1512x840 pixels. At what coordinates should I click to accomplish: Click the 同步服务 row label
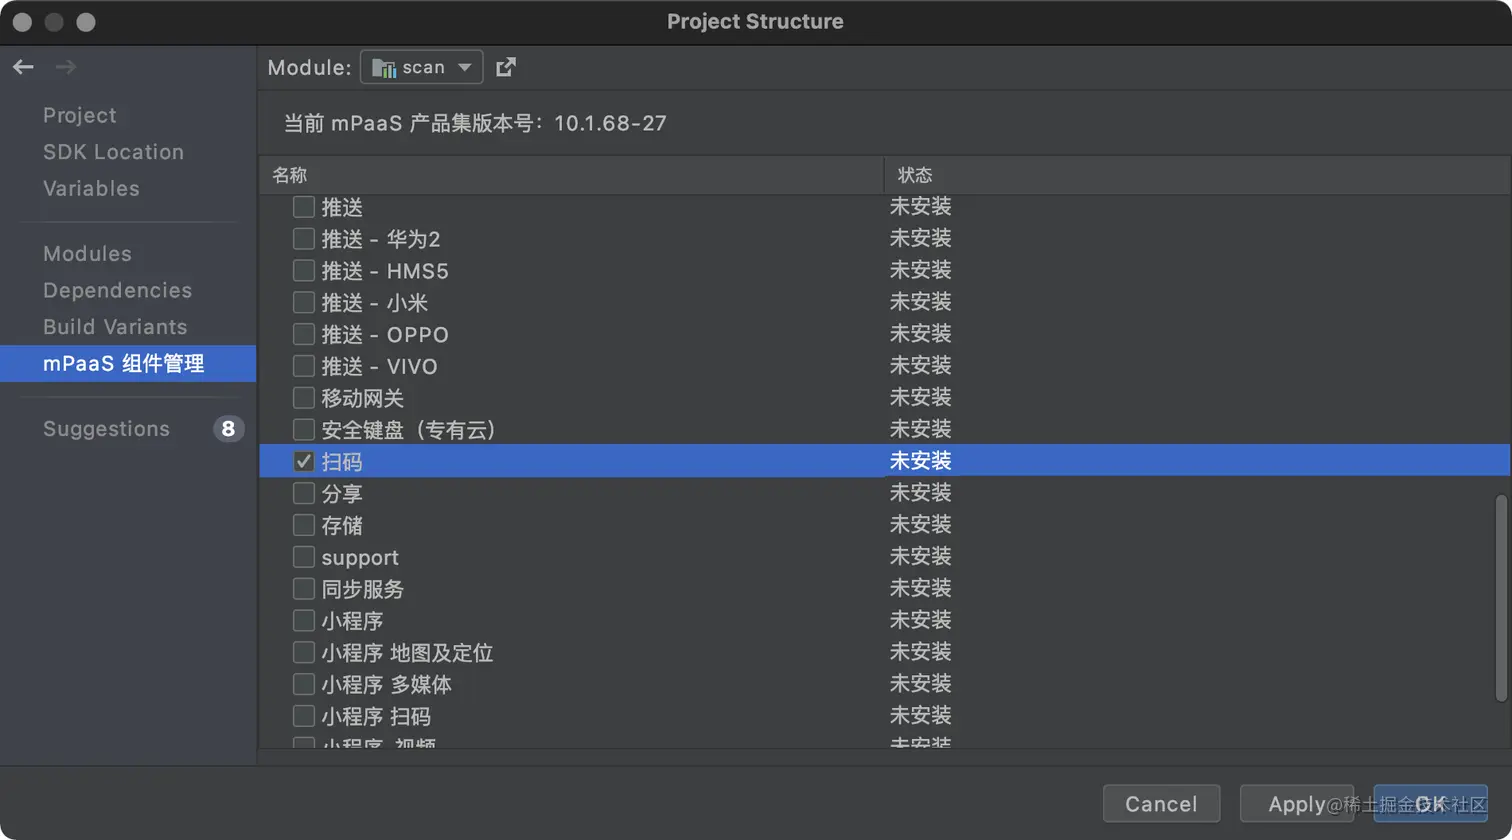tap(362, 589)
